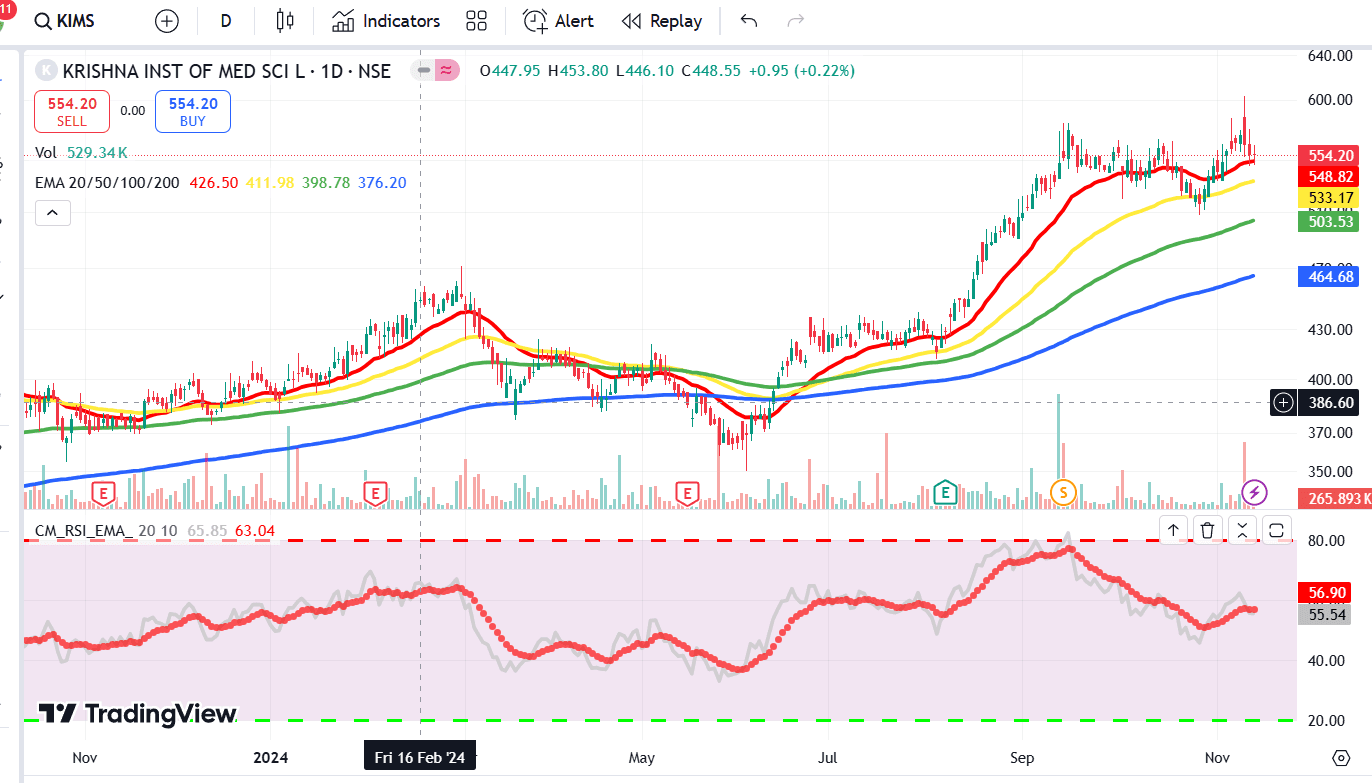Click the May label on time axis
Image resolution: width=1372 pixels, height=783 pixels.
point(642,758)
